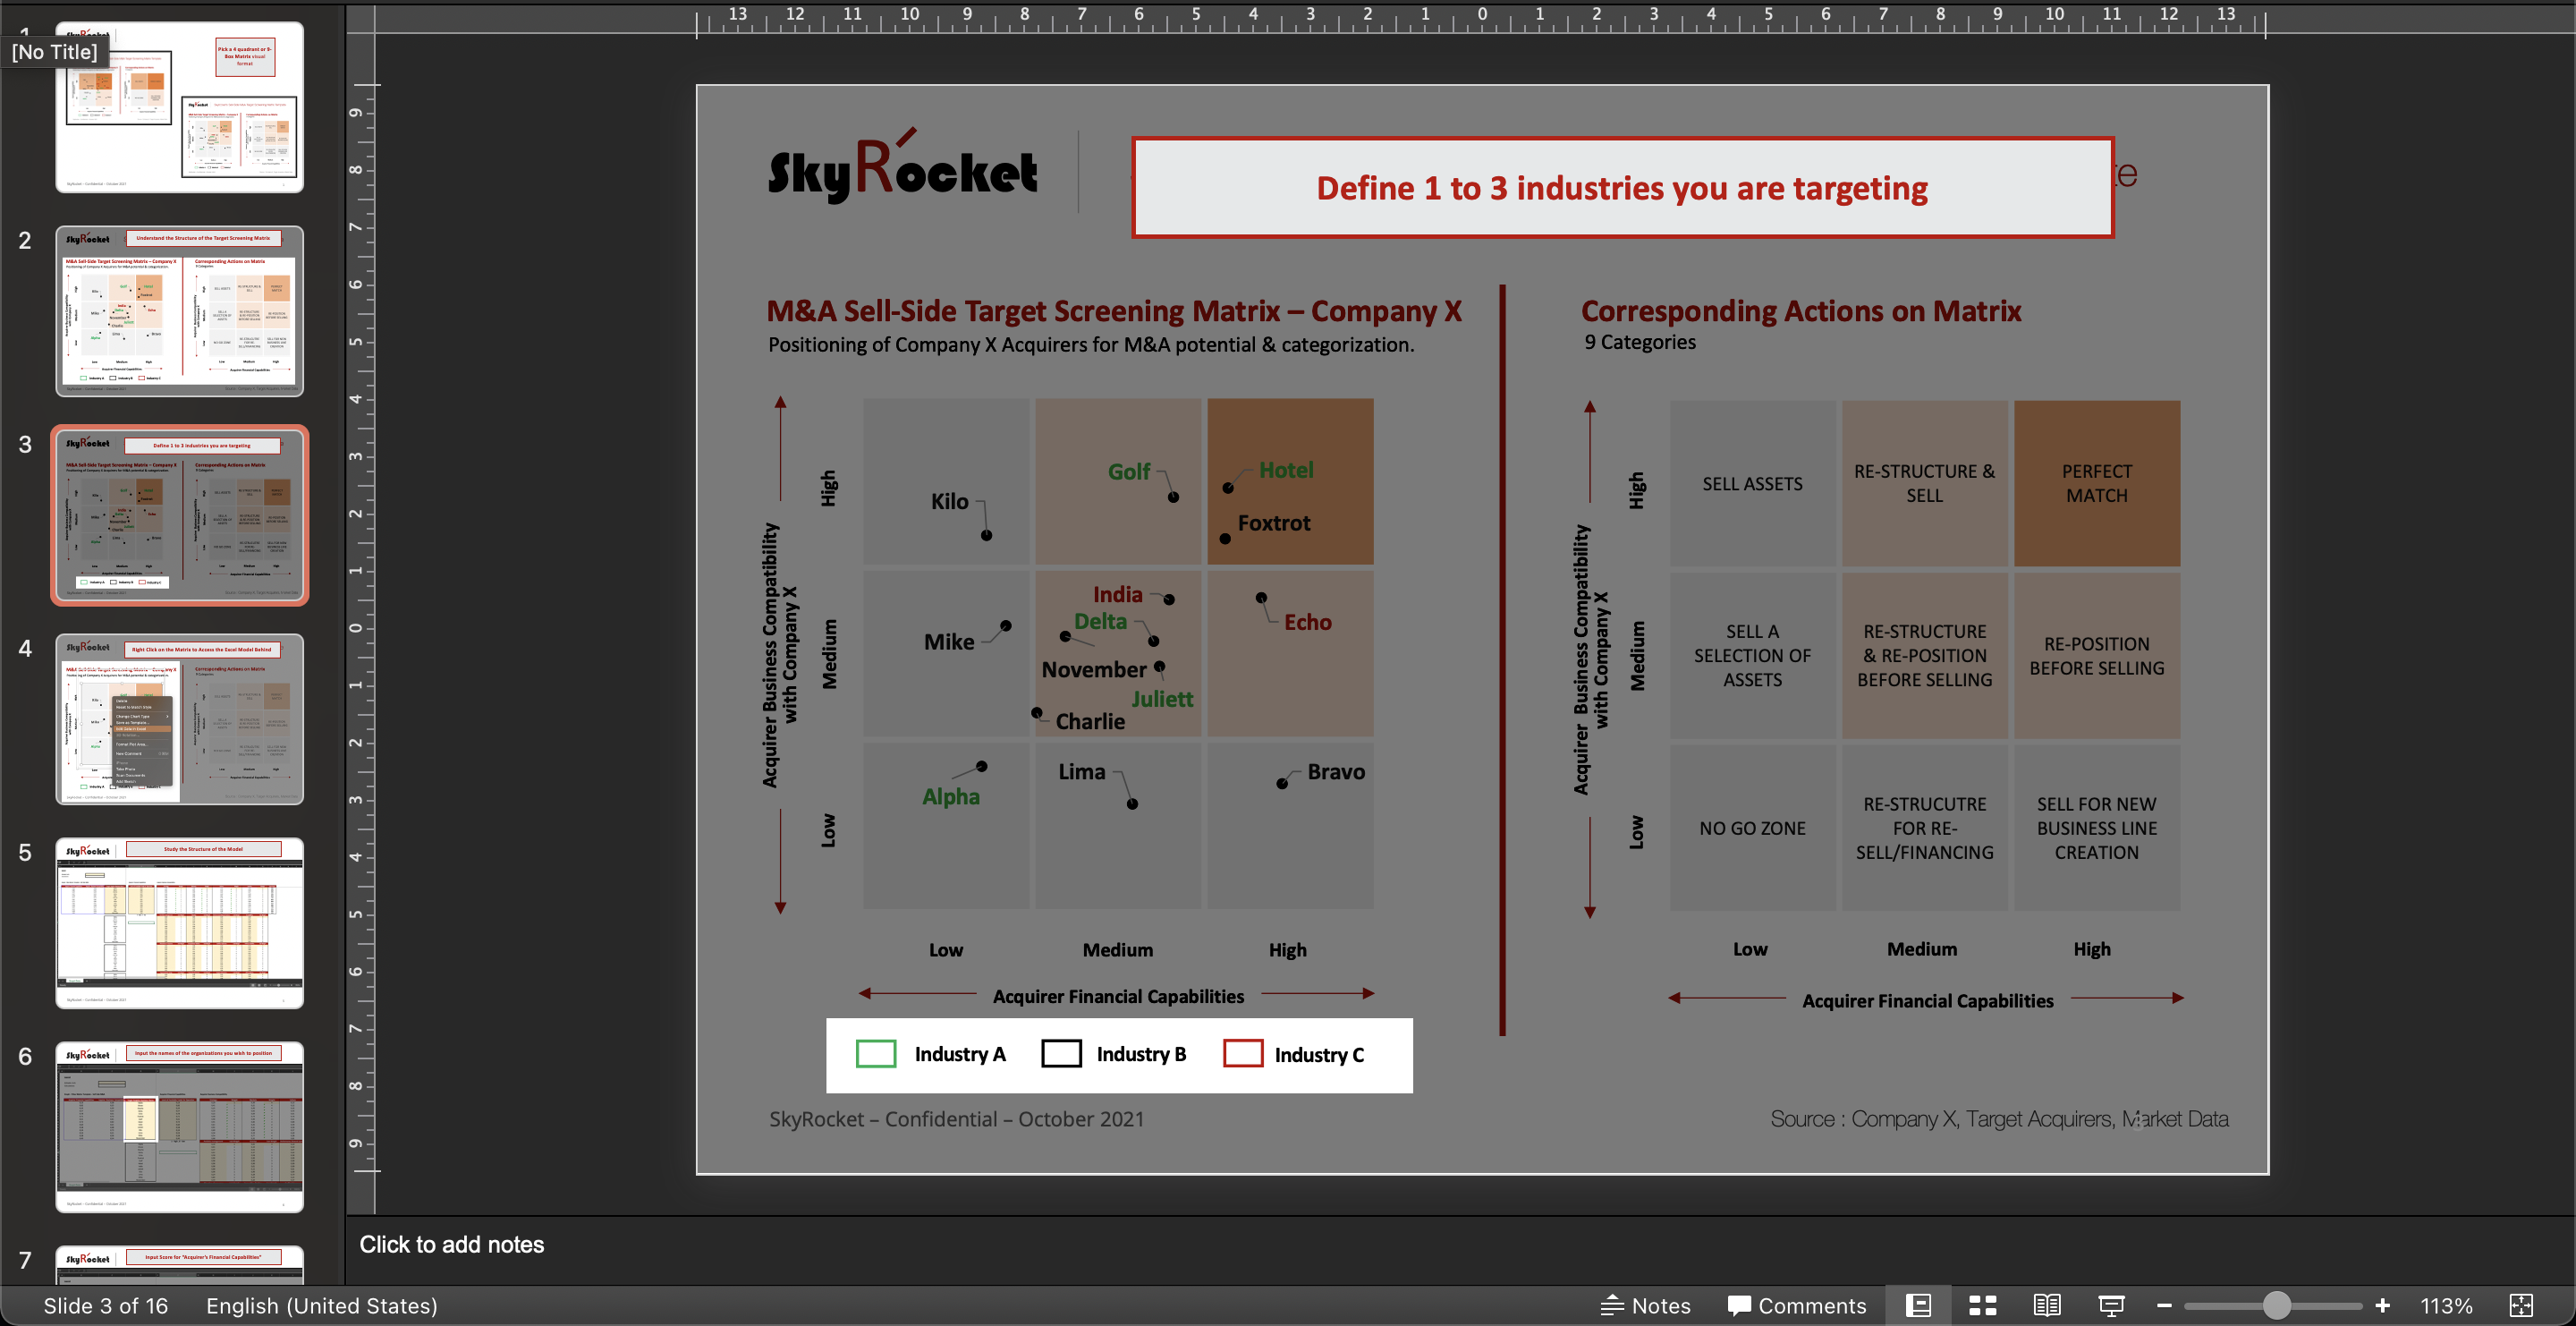
Task: Click the 'Foxtrot' data label
Action: [1273, 523]
